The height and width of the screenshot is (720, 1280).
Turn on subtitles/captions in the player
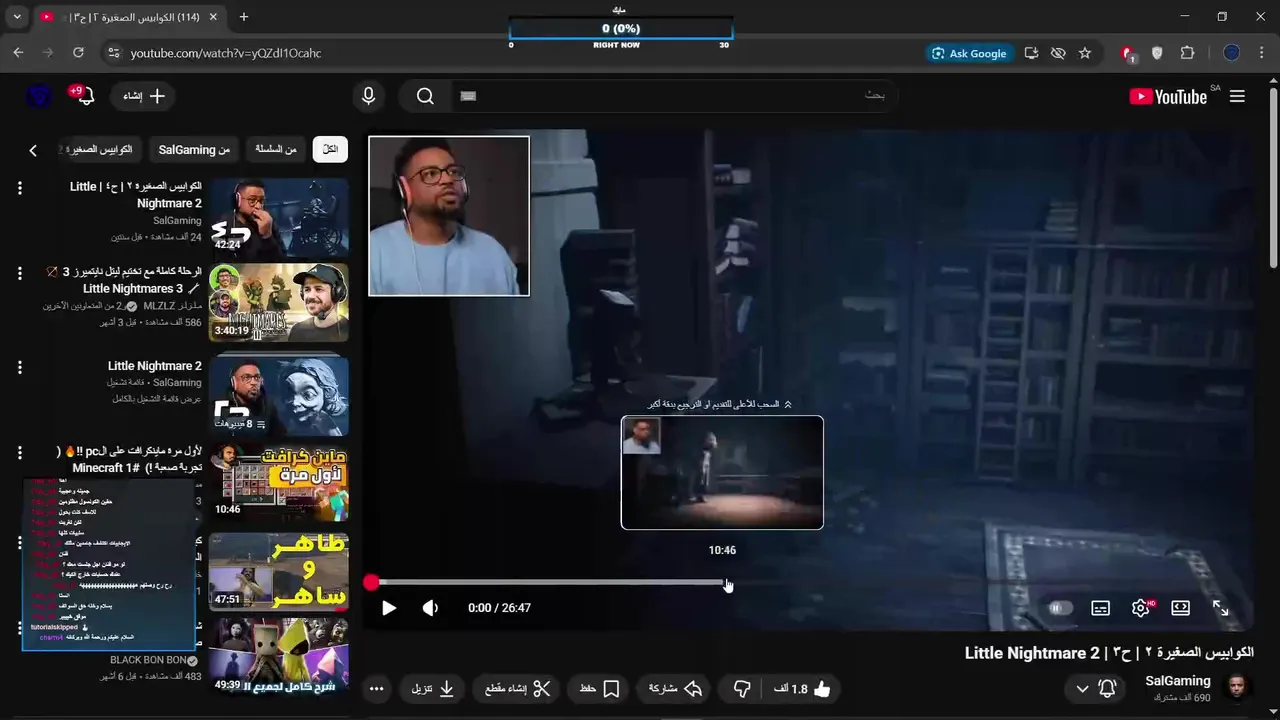pyautogui.click(x=1100, y=608)
